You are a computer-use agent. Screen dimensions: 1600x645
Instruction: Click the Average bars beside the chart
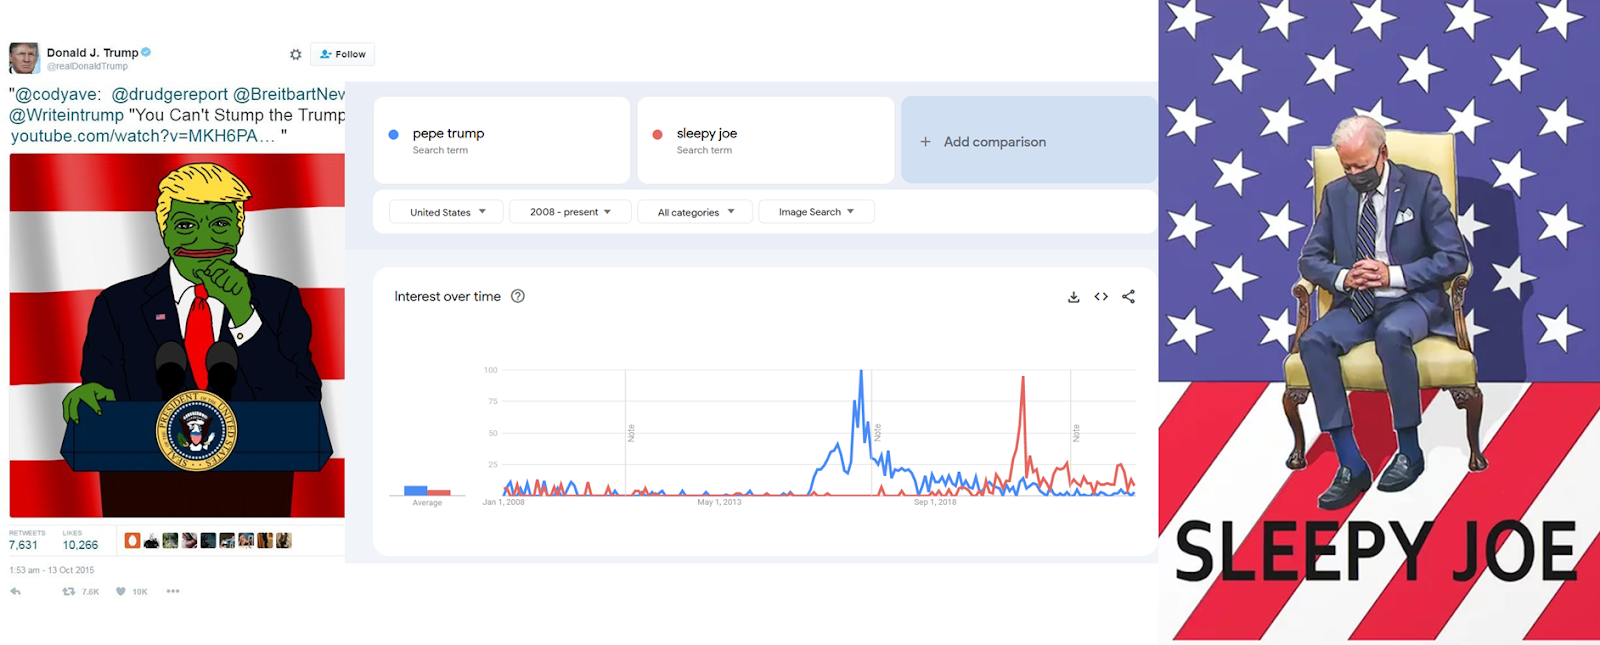point(427,490)
